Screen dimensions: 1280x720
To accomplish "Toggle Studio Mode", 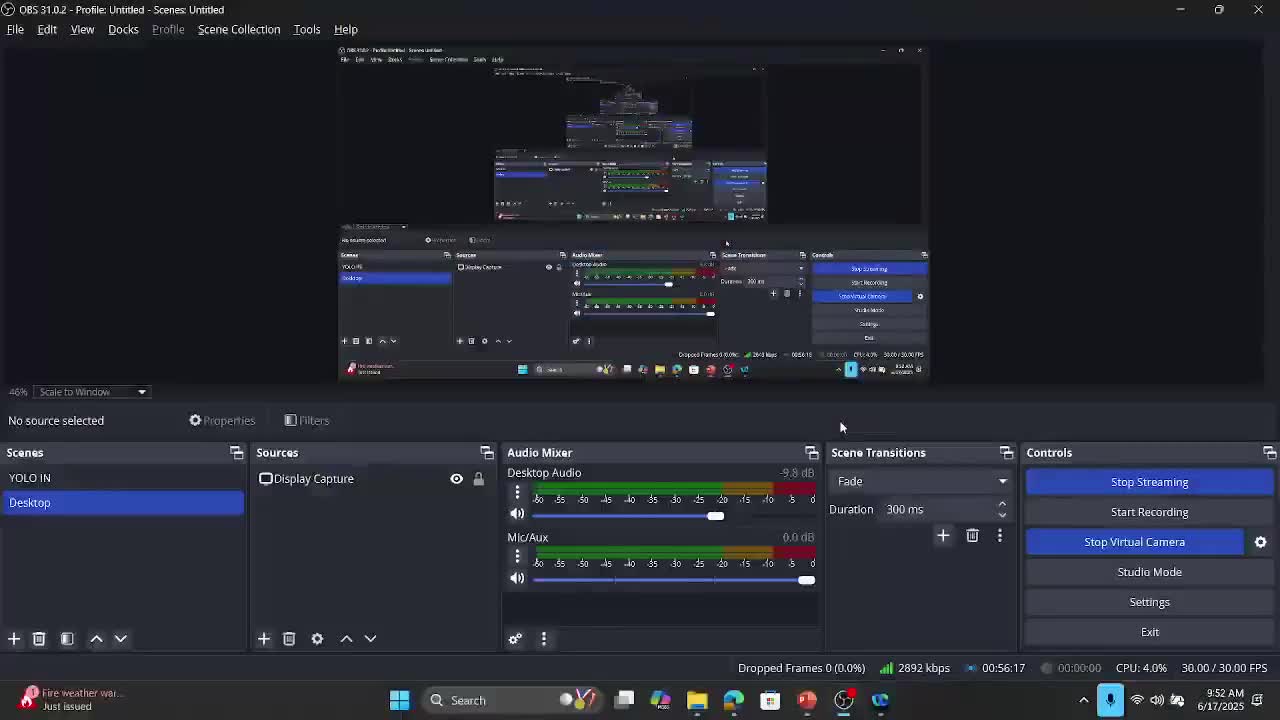I will coord(1149,572).
